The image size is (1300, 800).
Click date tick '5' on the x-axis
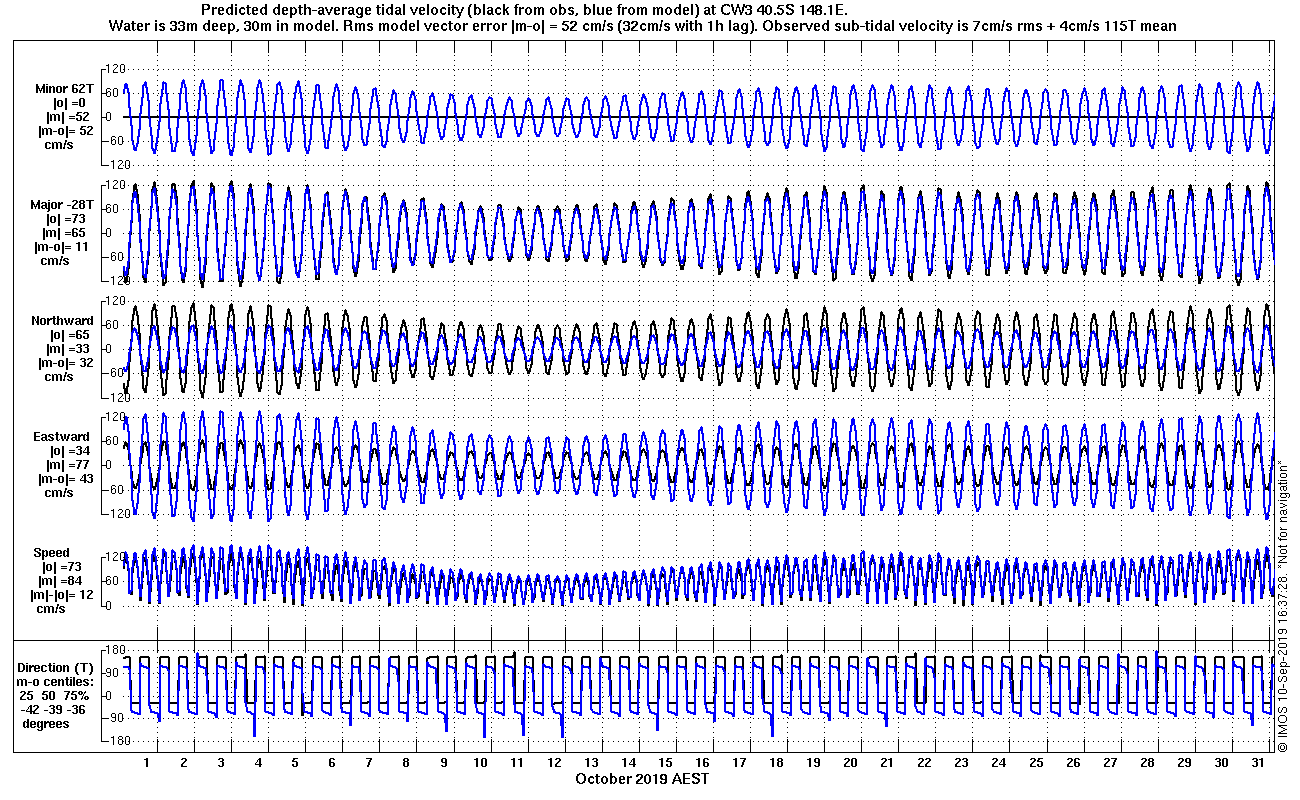(x=295, y=763)
